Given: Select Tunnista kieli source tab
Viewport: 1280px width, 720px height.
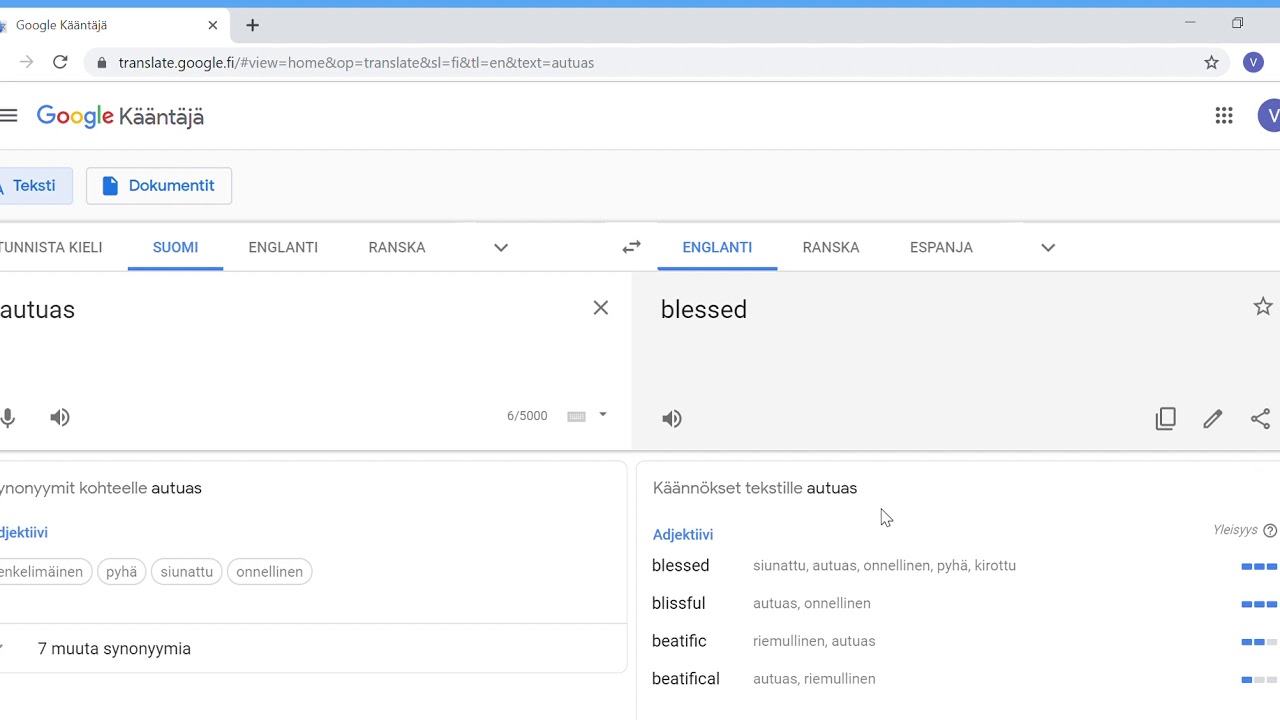Looking at the screenshot, I should click(50, 247).
